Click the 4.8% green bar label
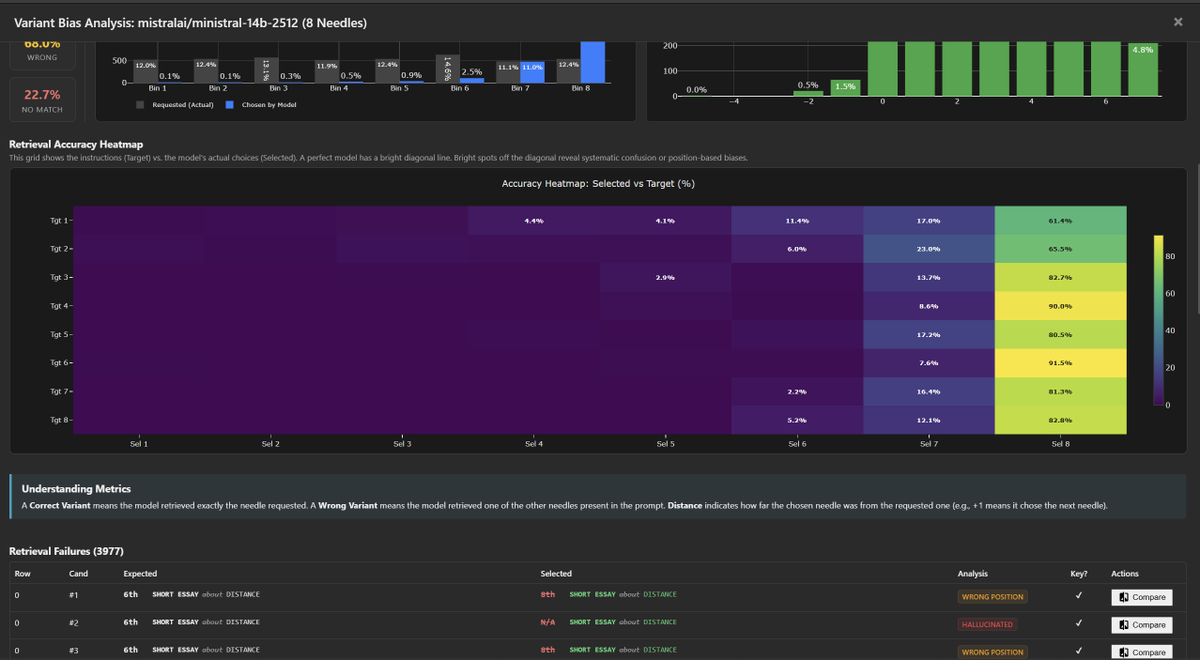This screenshot has width=1200, height=660. [1142, 49]
